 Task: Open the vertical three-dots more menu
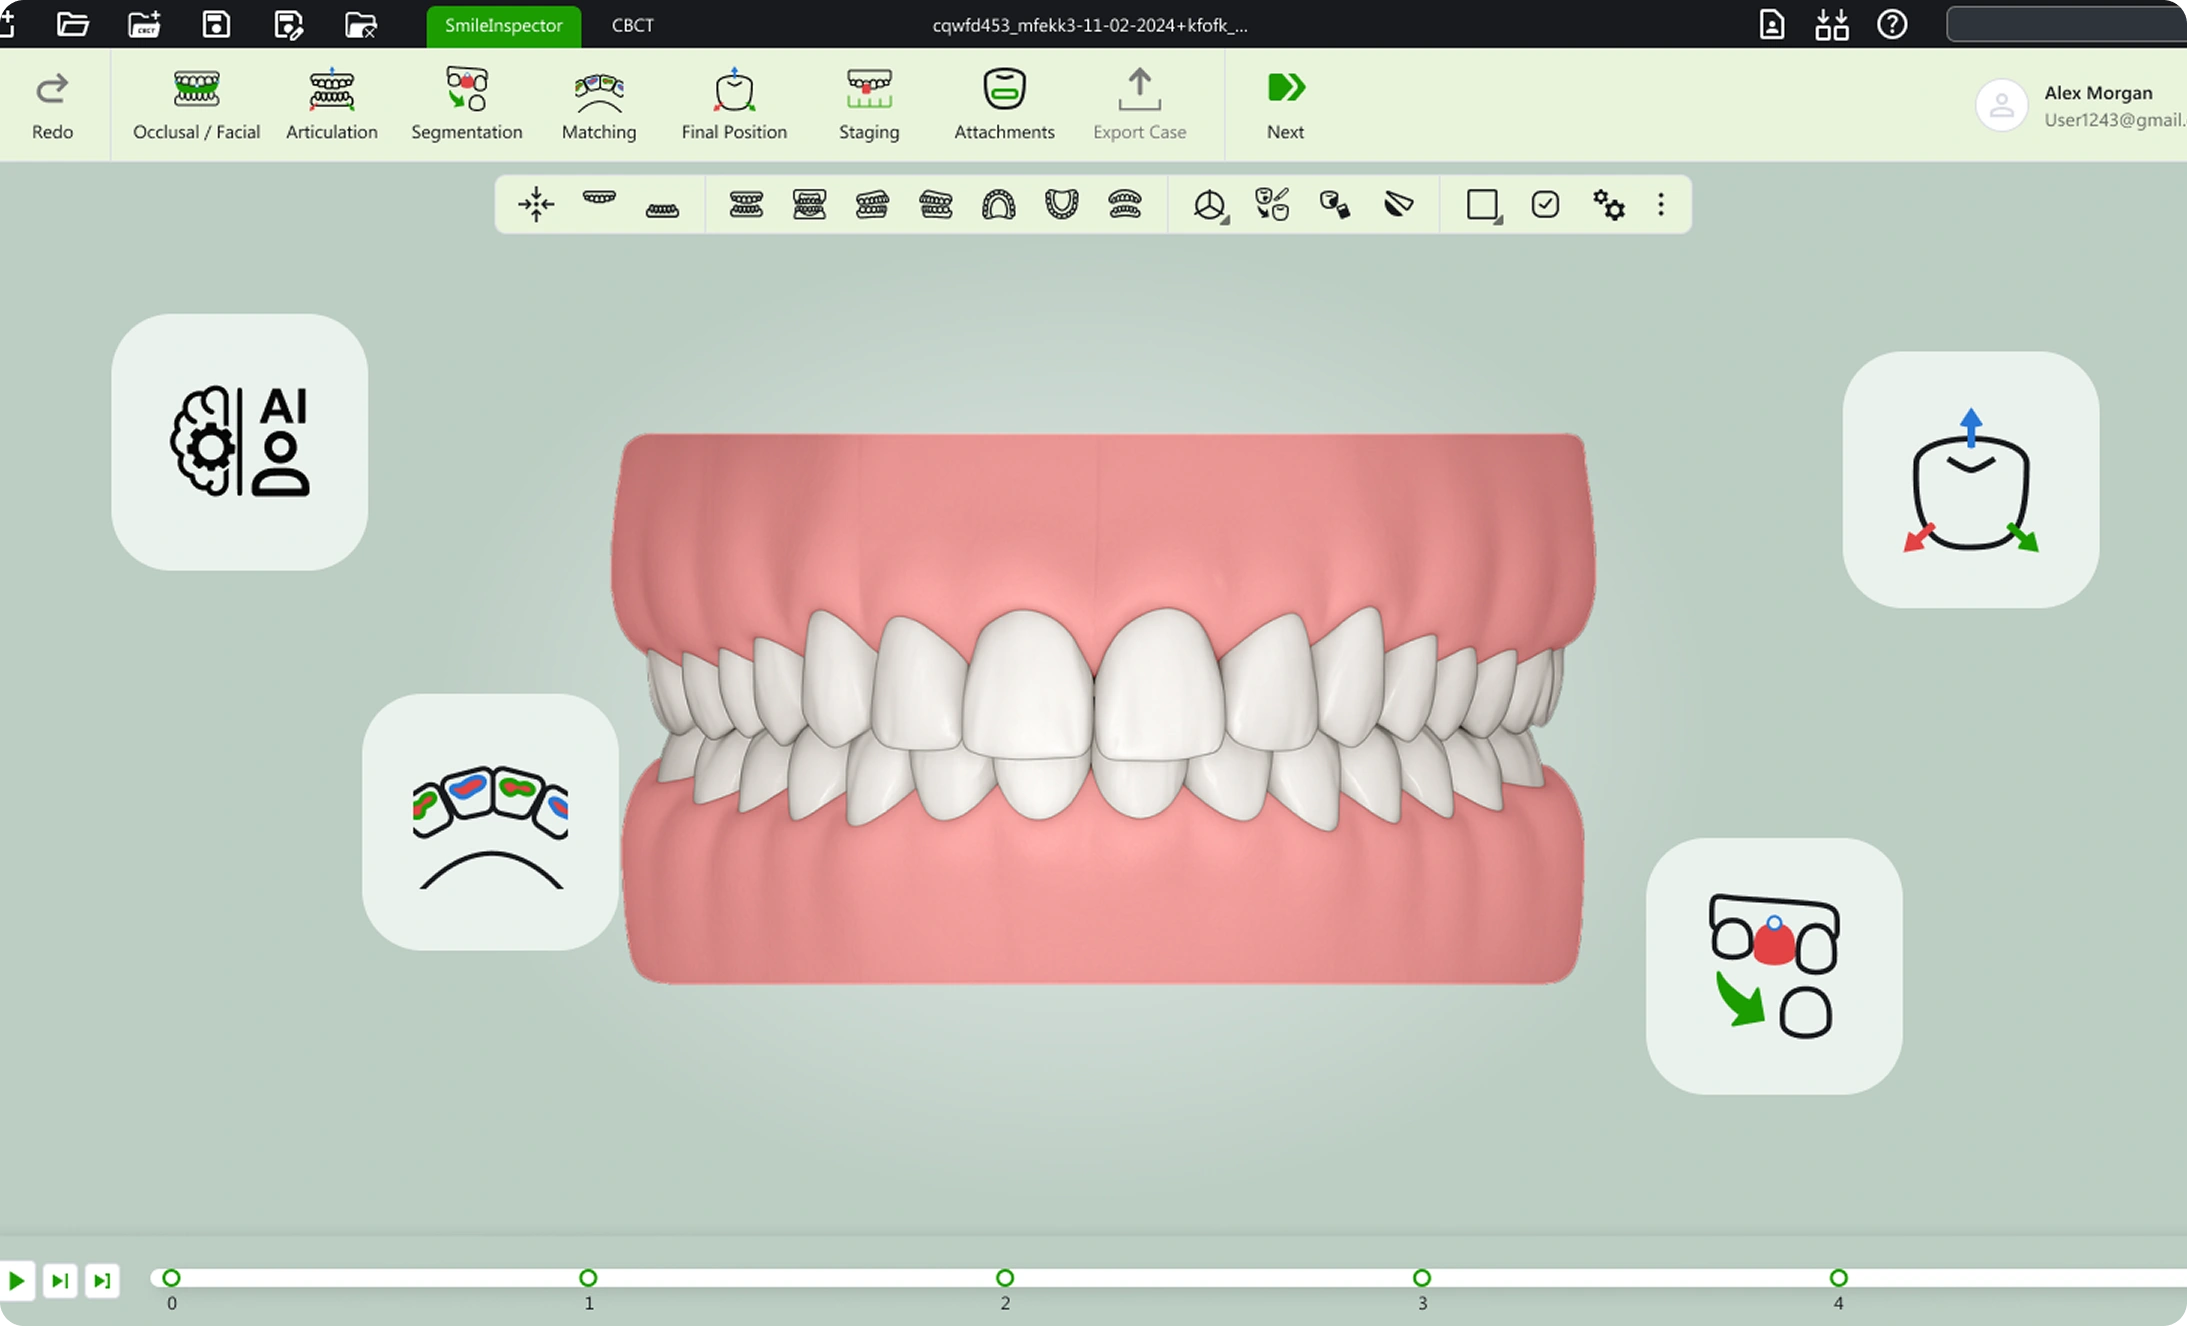coord(1661,205)
